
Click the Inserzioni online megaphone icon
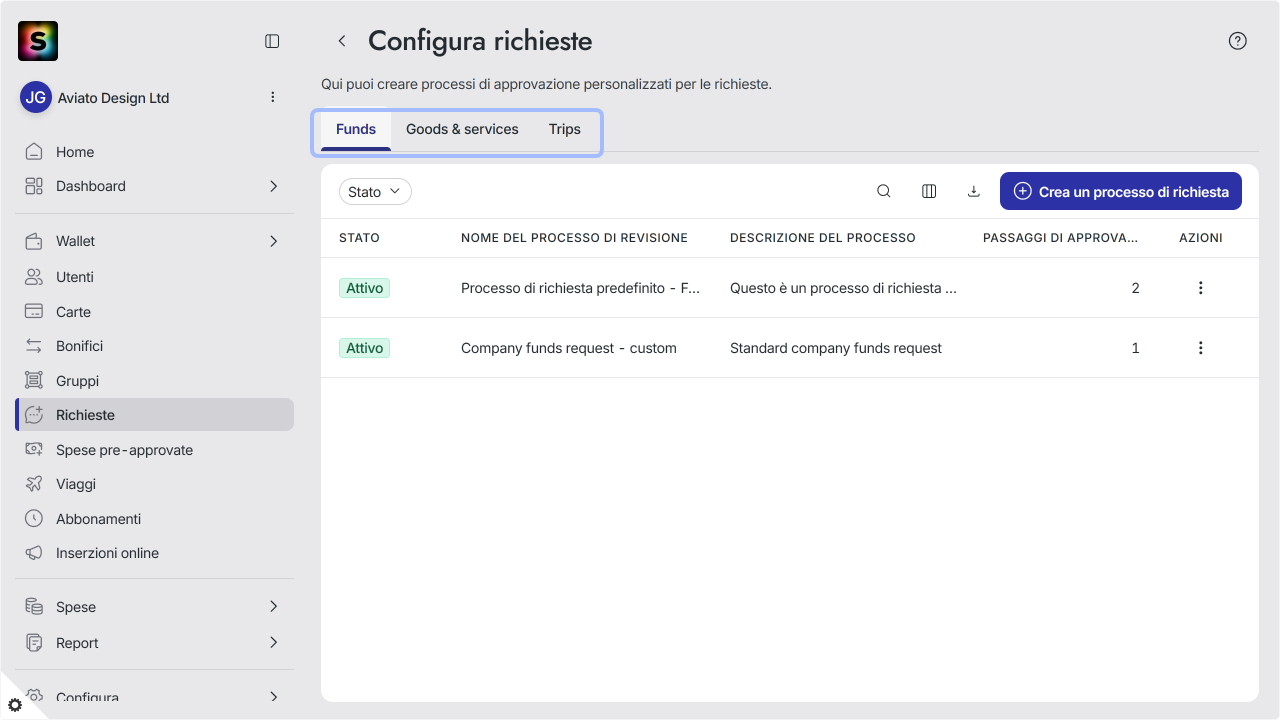(x=34, y=553)
